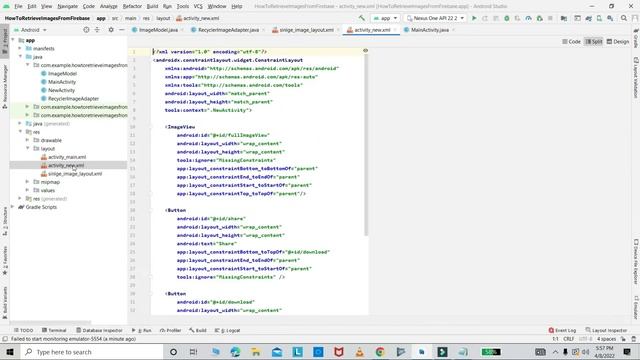Expand the values folder
This screenshot has height=360, width=640.
(27, 190)
